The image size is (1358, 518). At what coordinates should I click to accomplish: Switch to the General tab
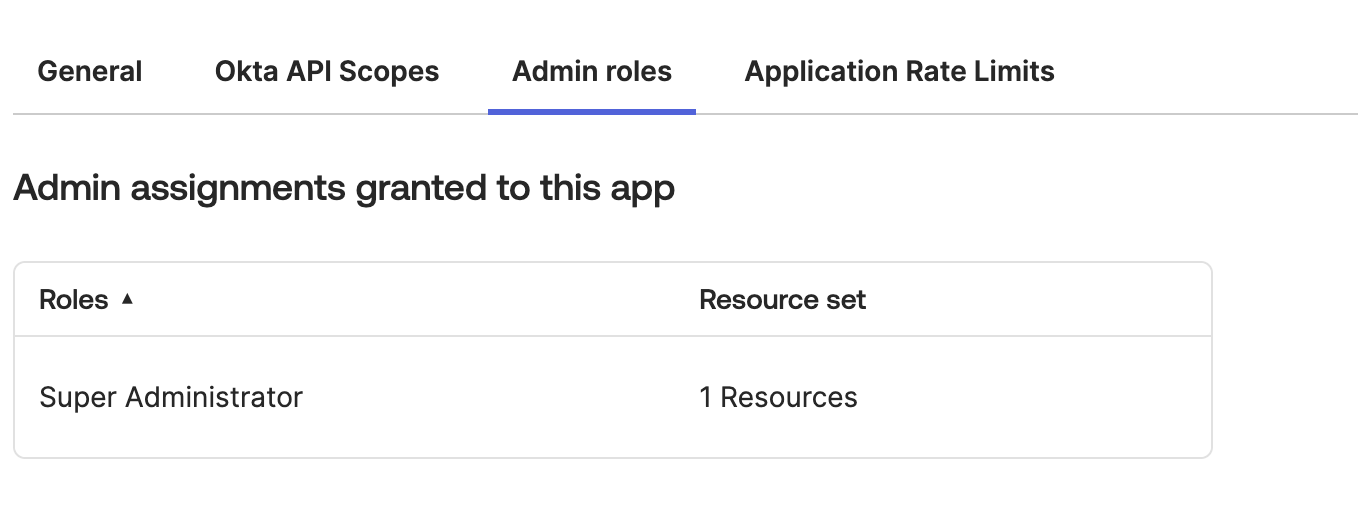(x=90, y=72)
